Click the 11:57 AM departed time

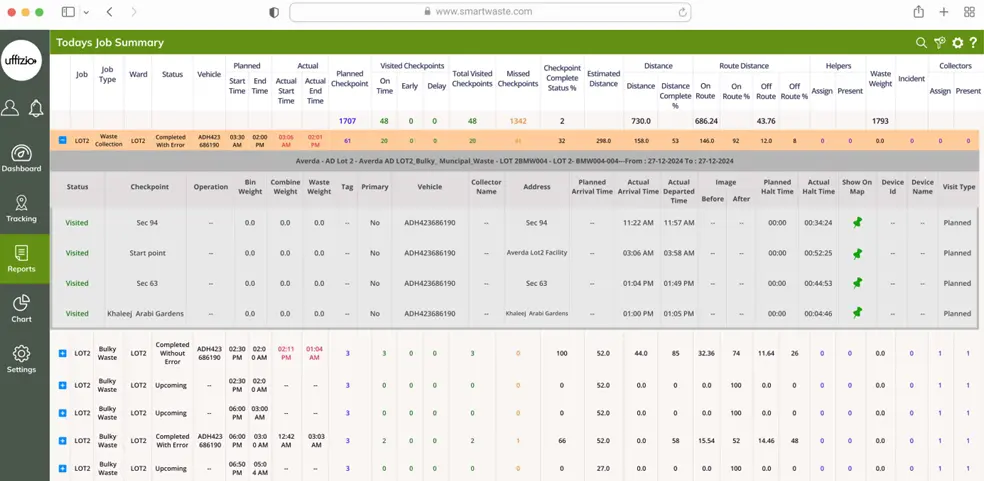click(x=679, y=223)
